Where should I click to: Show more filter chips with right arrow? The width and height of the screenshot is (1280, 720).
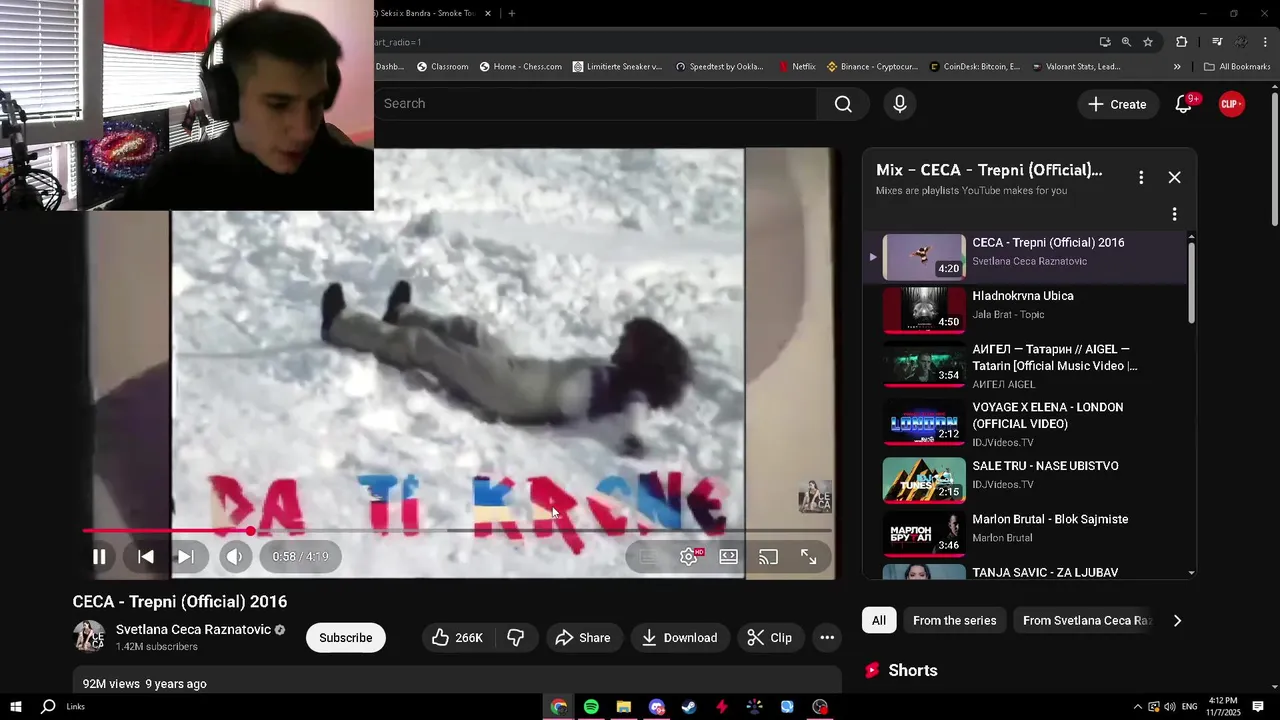1177,621
